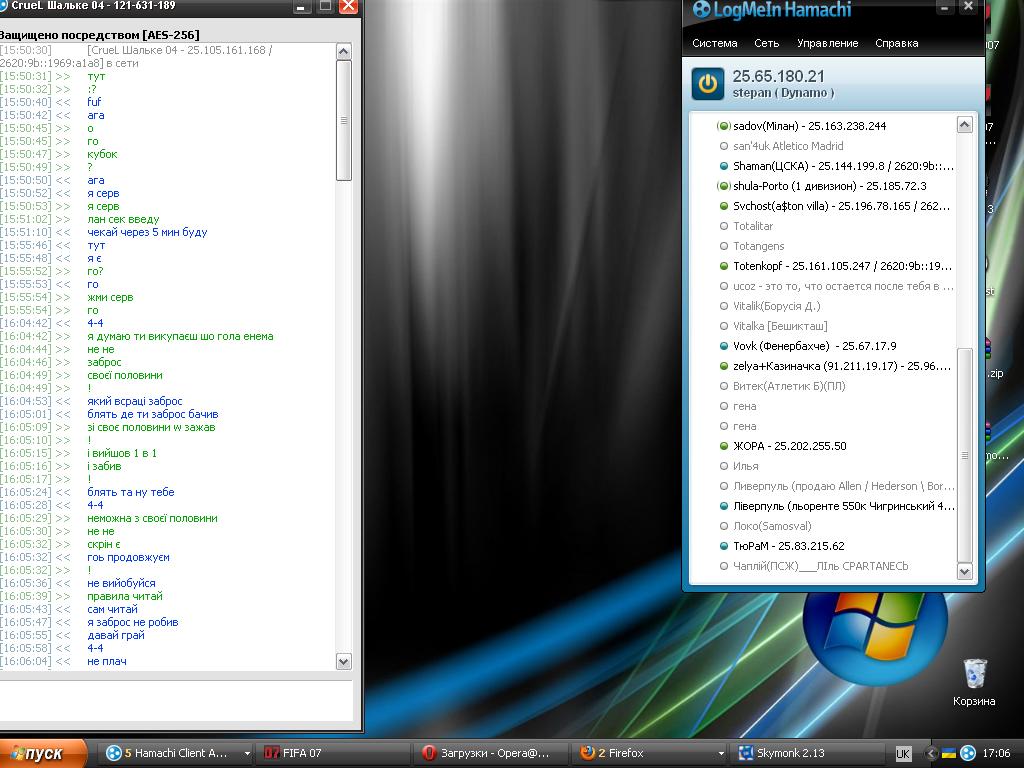
Task: Open Hamachi Client taskbar group
Action: point(172,753)
